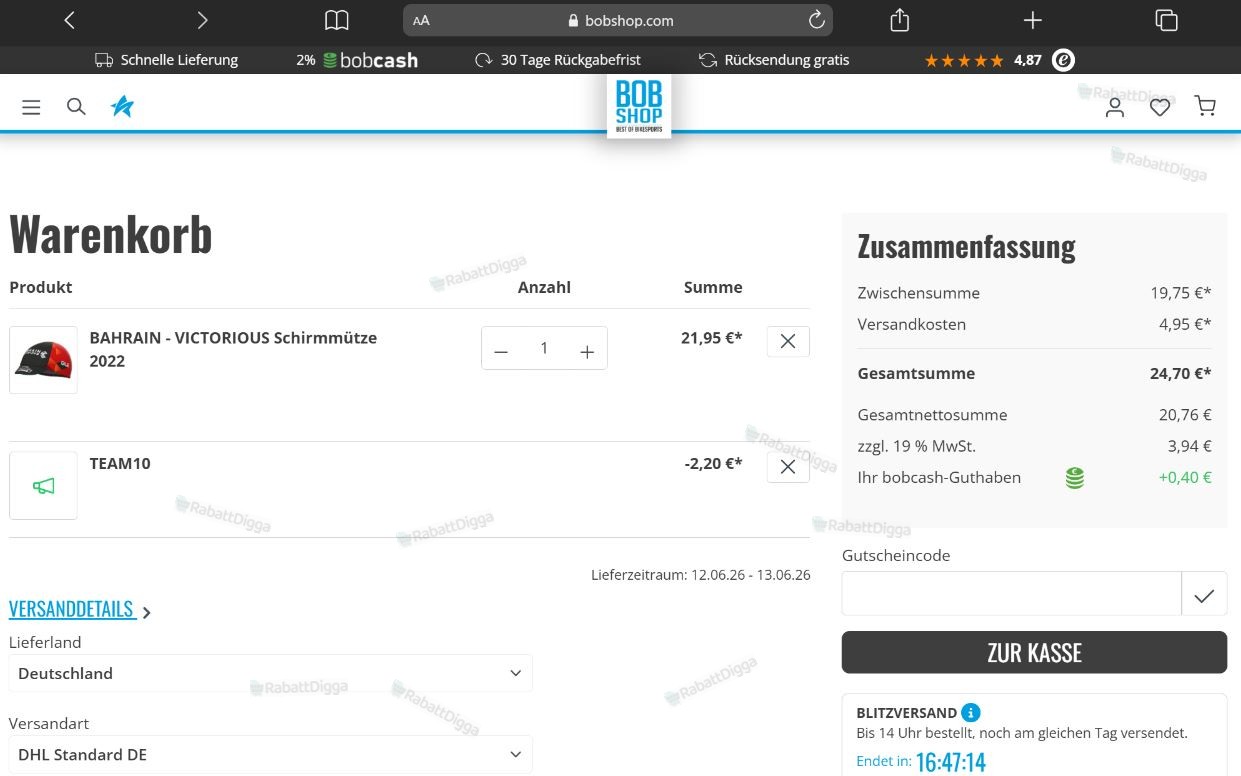This screenshot has height=776, width=1241.
Task: Open the search magnifier
Action: point(76,106)
